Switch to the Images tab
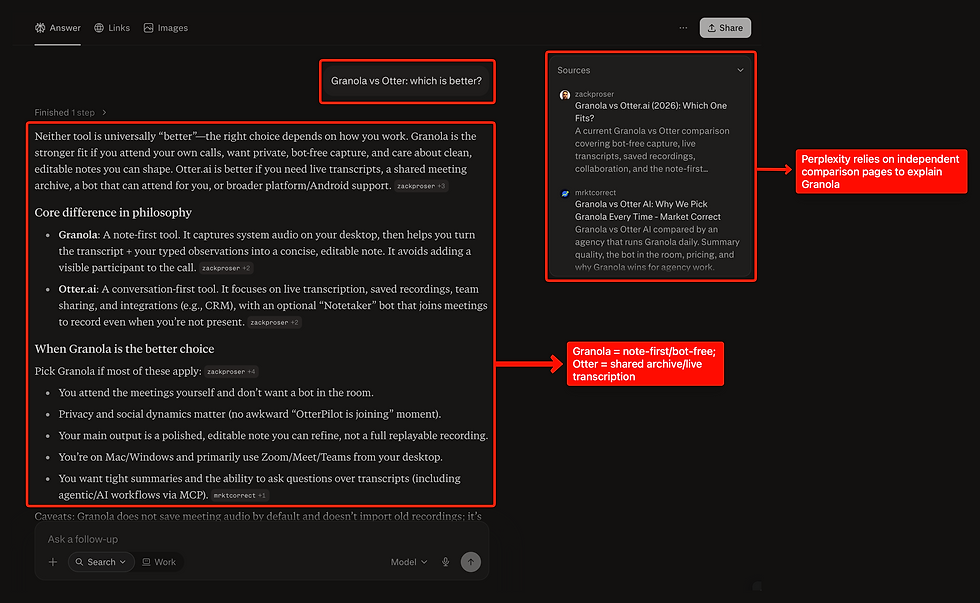This screenshot has height=603, width=980. pos(166,27)
